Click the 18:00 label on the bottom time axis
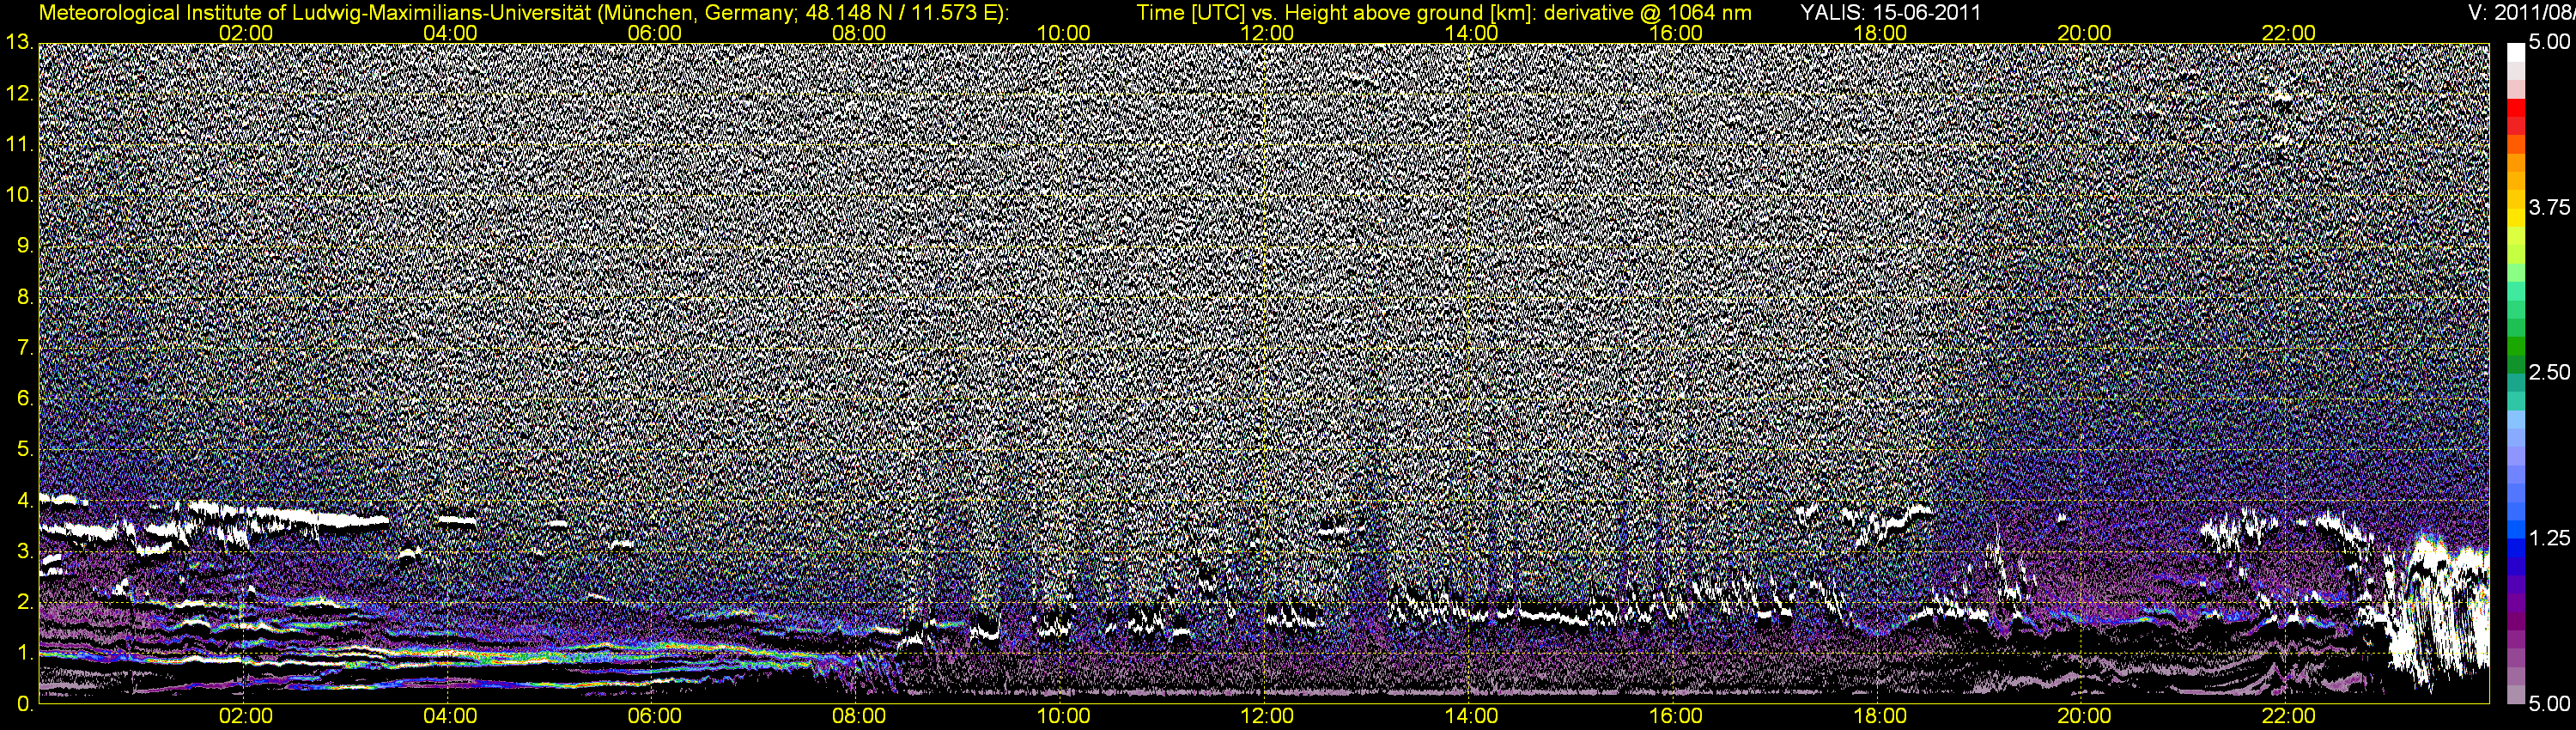This screenshot has width=2576, height=730. pos(1880,716)
